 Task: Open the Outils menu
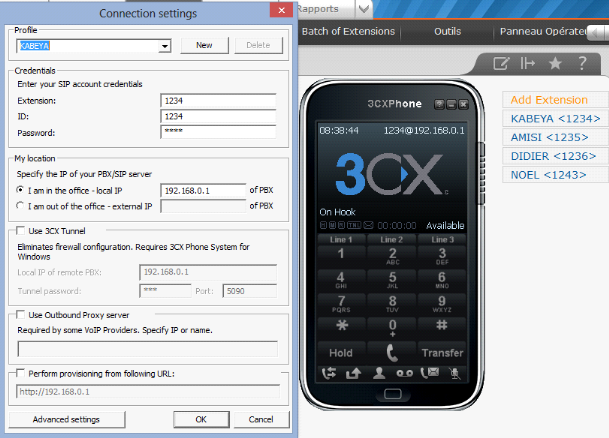point(447,31)
